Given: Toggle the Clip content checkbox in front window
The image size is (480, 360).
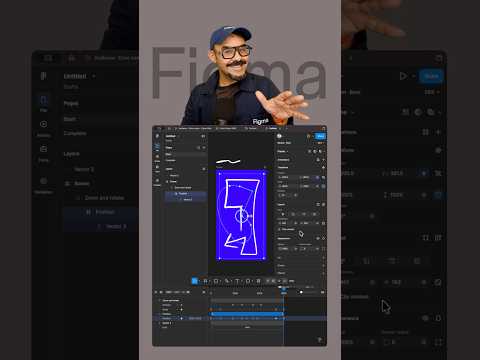Looking at the screenshot, I should coord(280,229).
